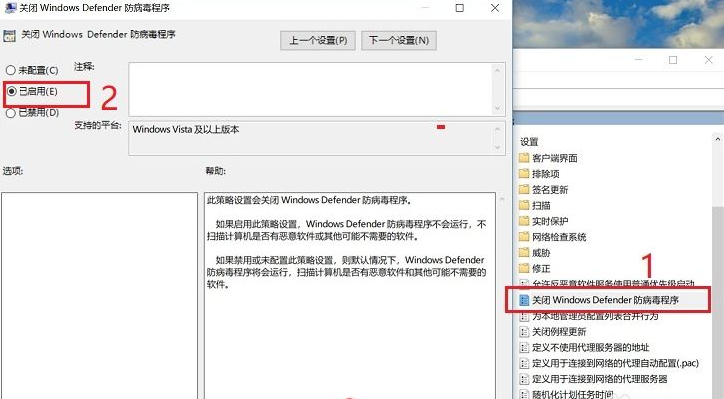Viewport: 724px width, 399px height.
Task: Open the 扫描 folder icon
Action: (524, 205)
